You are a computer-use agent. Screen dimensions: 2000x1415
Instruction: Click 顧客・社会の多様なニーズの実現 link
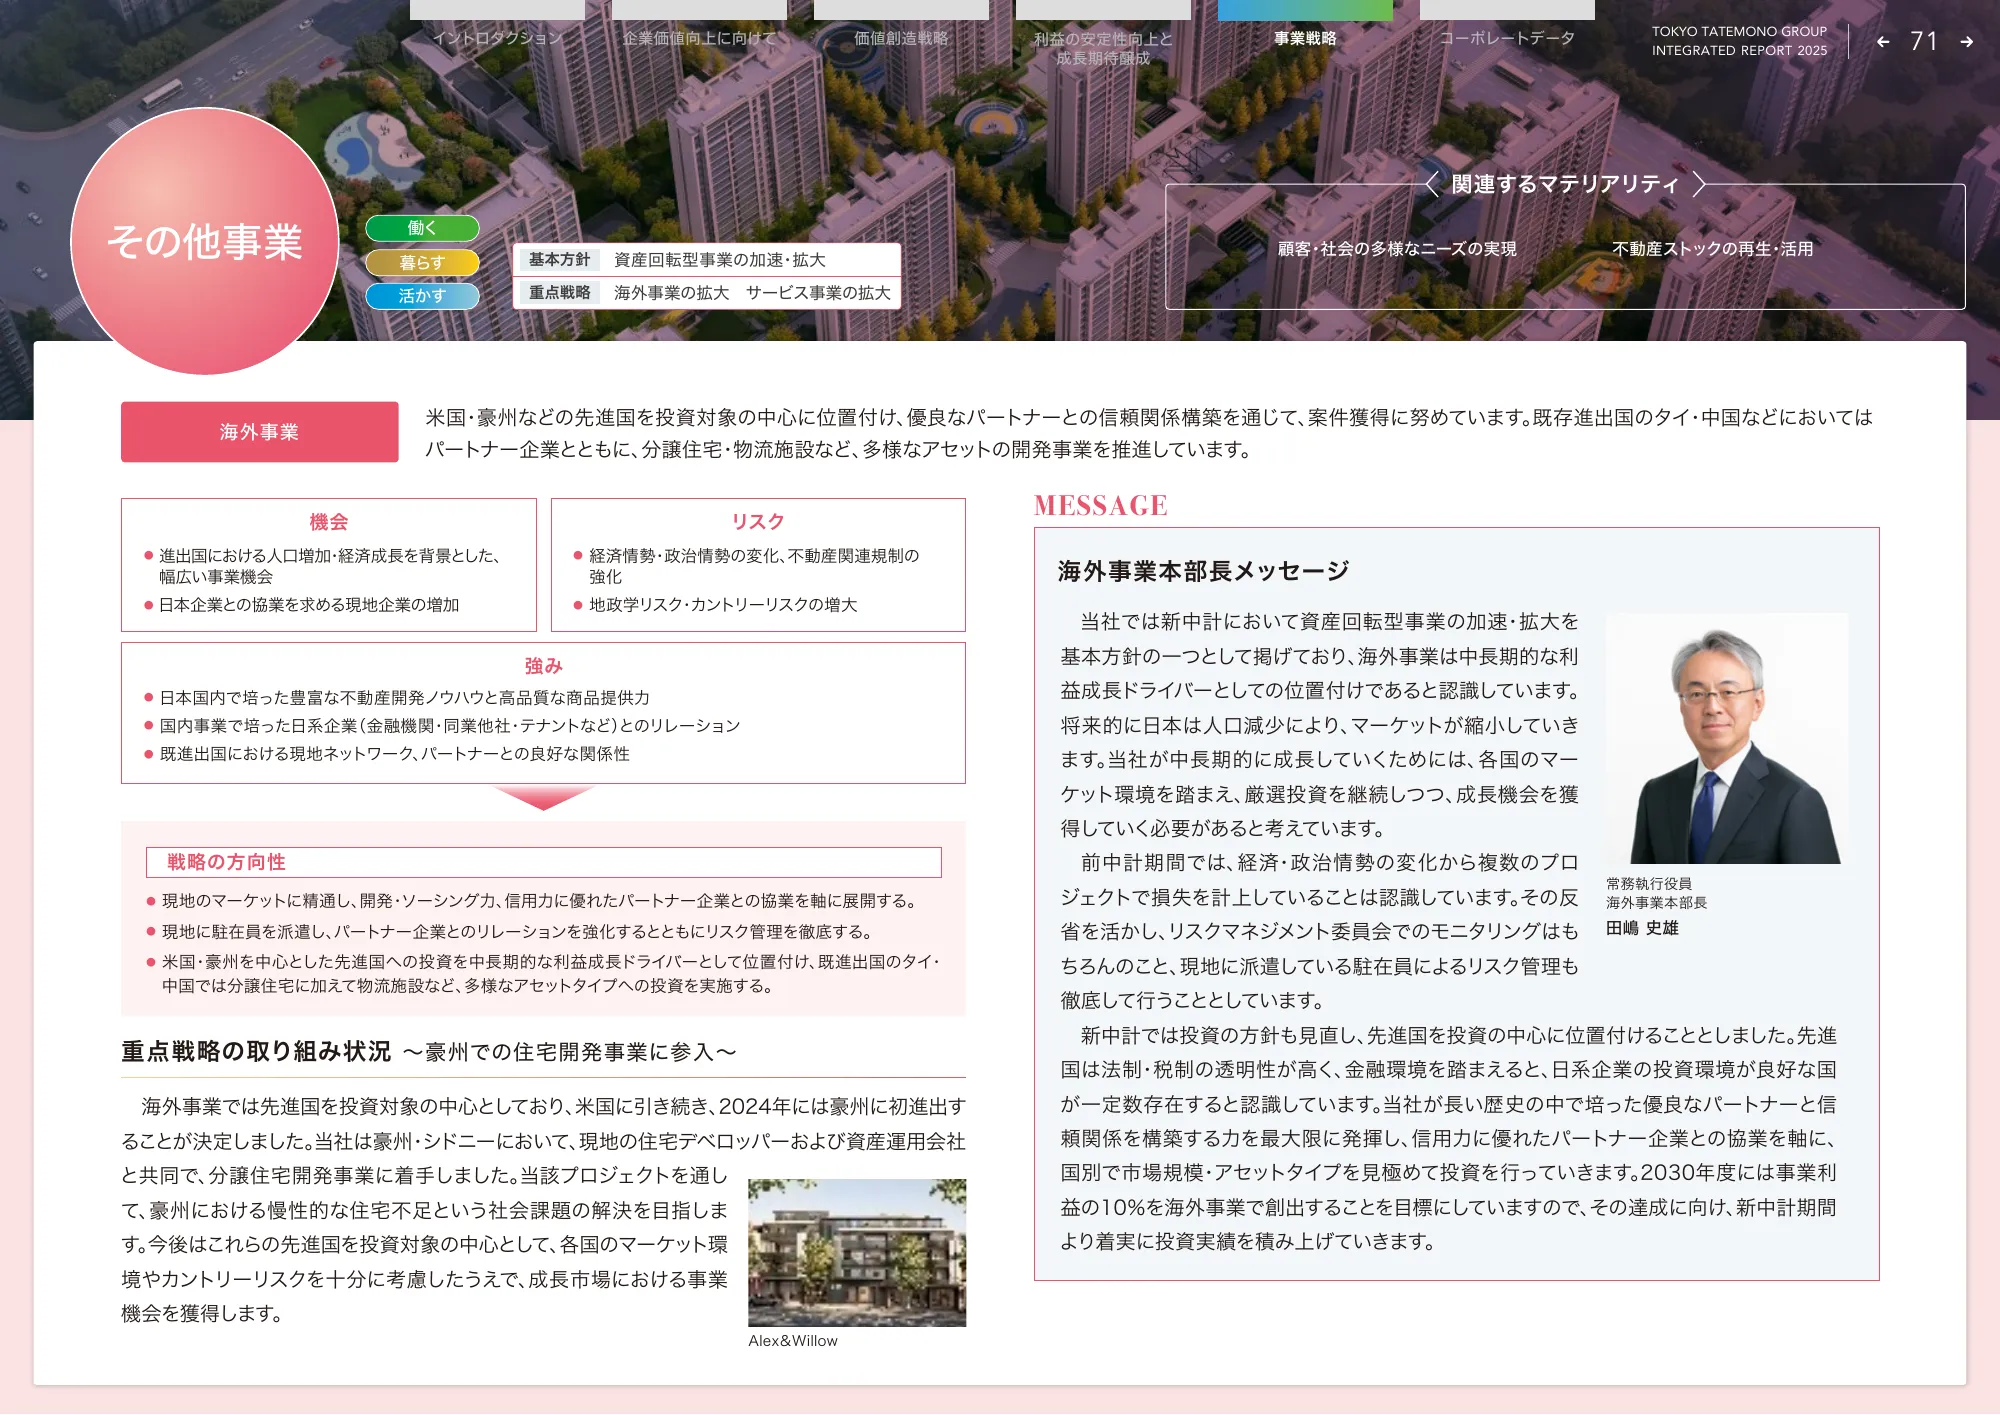click(1397, 249)
